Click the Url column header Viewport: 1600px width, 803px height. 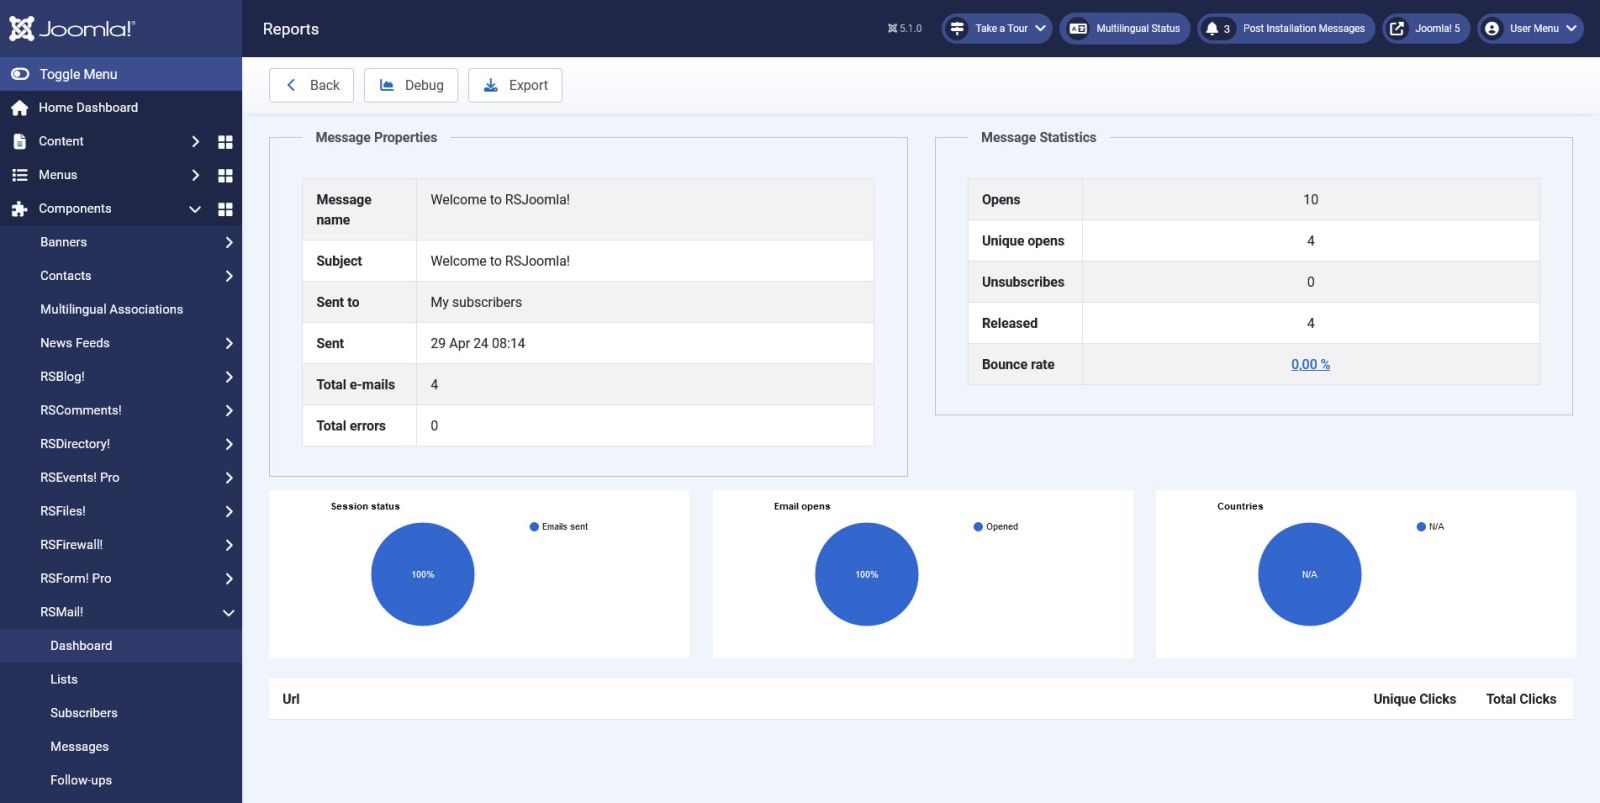[x=291, y=699]
